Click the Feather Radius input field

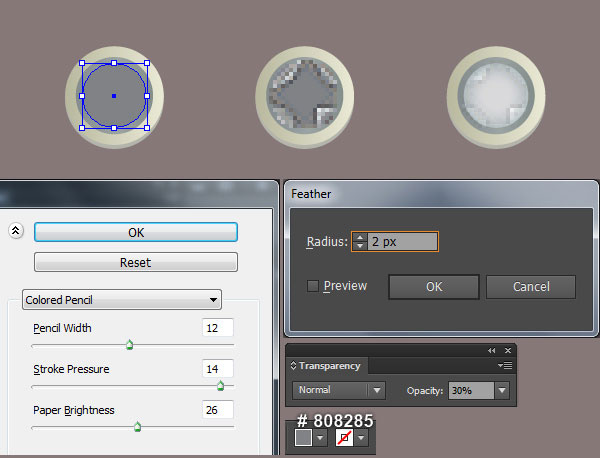[x=402, y=241]
